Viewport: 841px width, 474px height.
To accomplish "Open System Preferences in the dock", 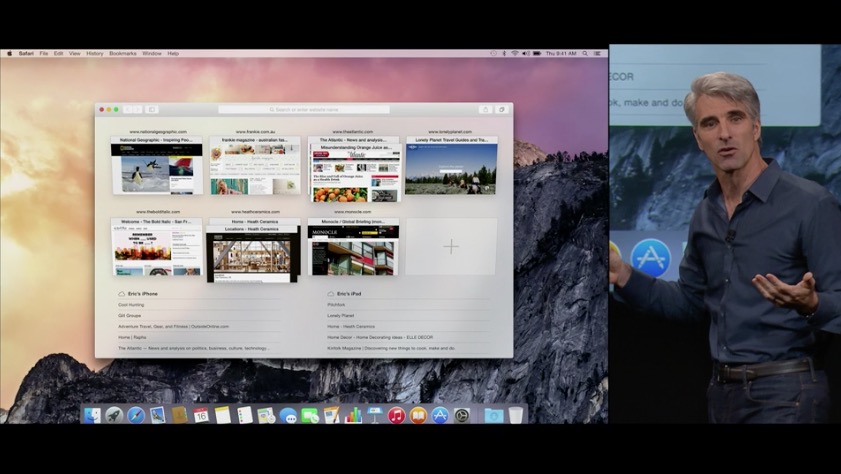I will (x=462, y=415).
